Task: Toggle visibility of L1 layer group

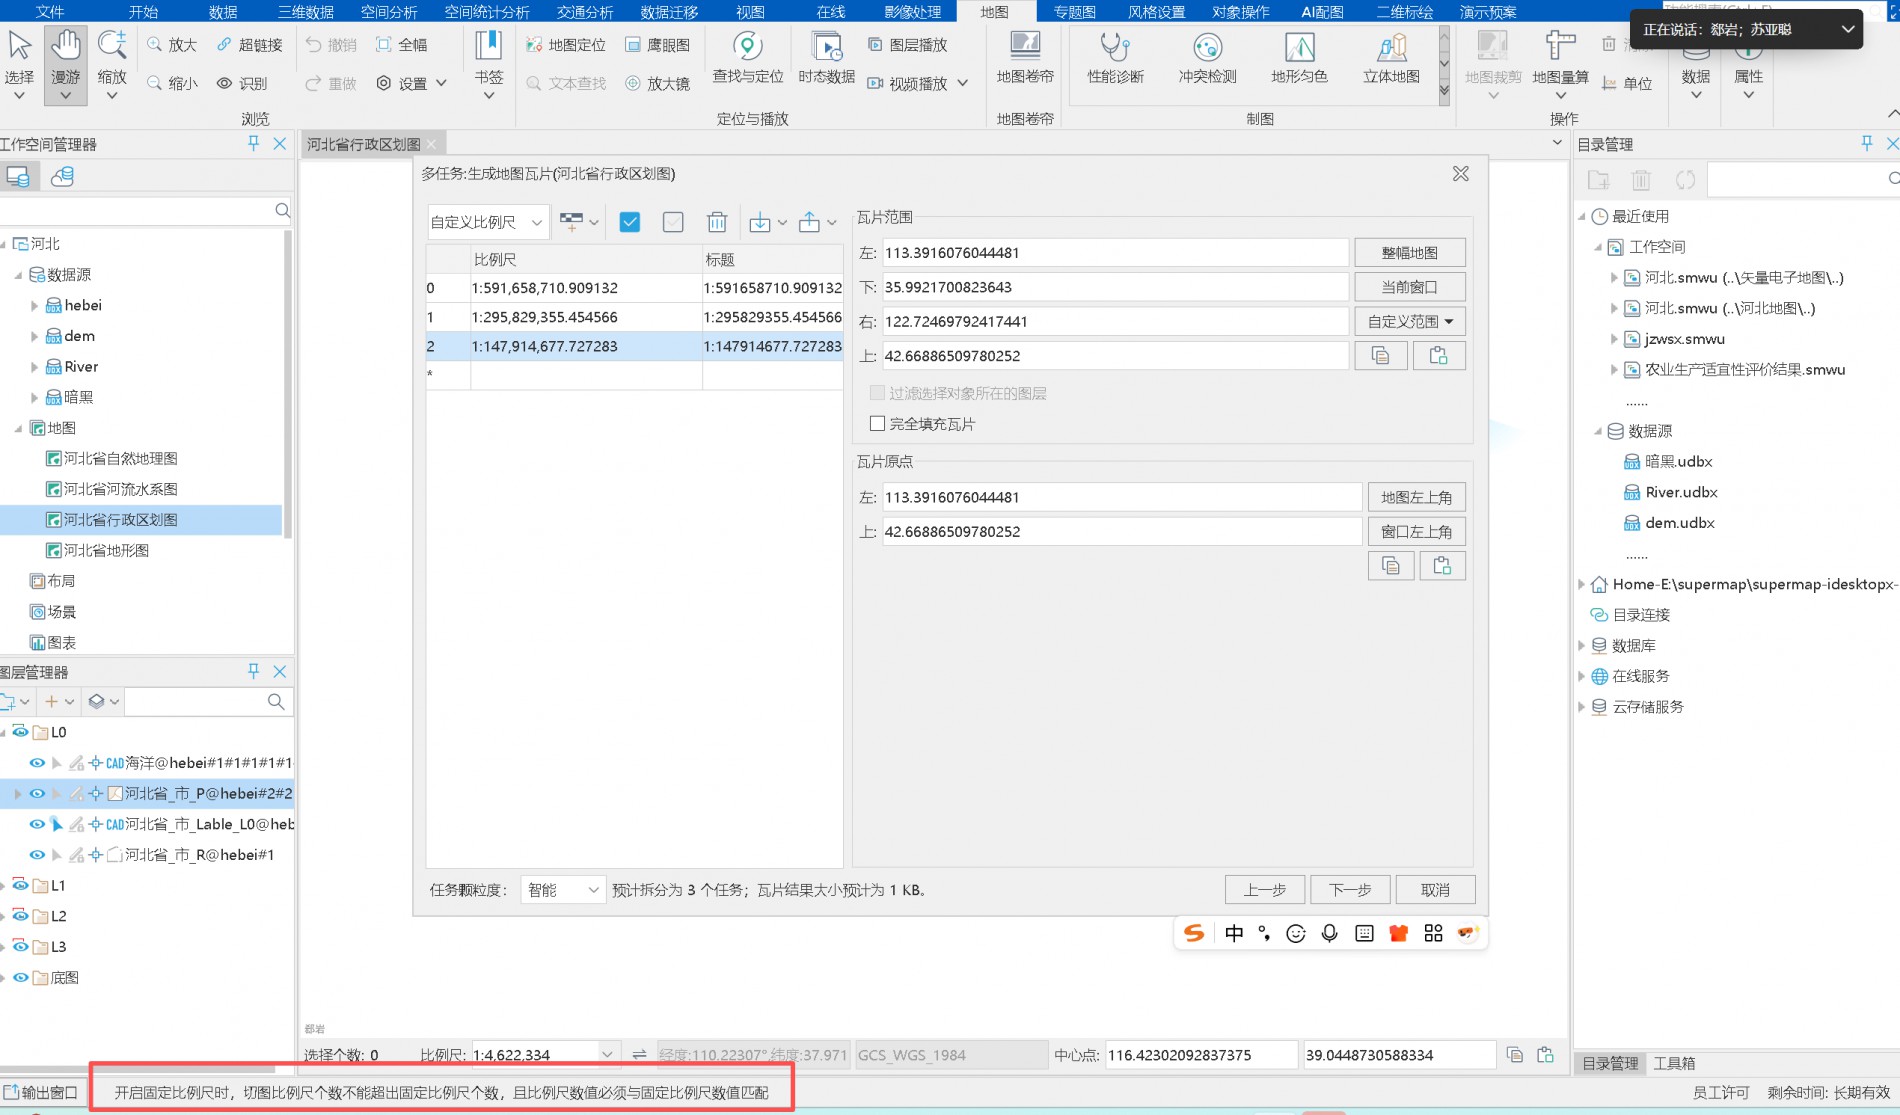Action: [20, 885]
